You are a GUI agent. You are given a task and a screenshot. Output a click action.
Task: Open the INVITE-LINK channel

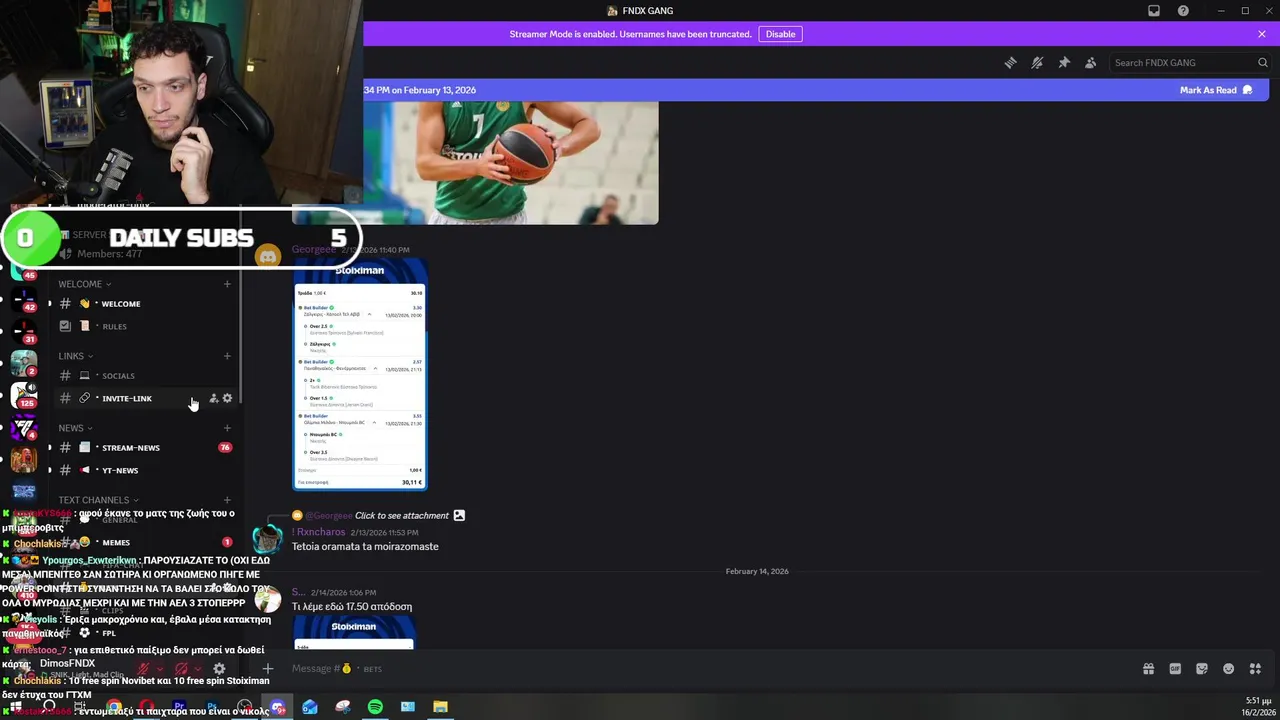pos(144,398)
